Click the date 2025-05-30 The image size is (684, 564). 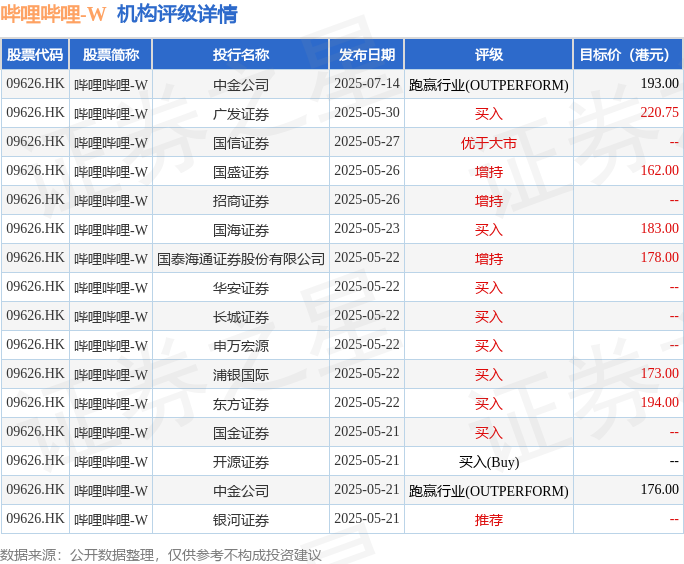tap(367, 113)
